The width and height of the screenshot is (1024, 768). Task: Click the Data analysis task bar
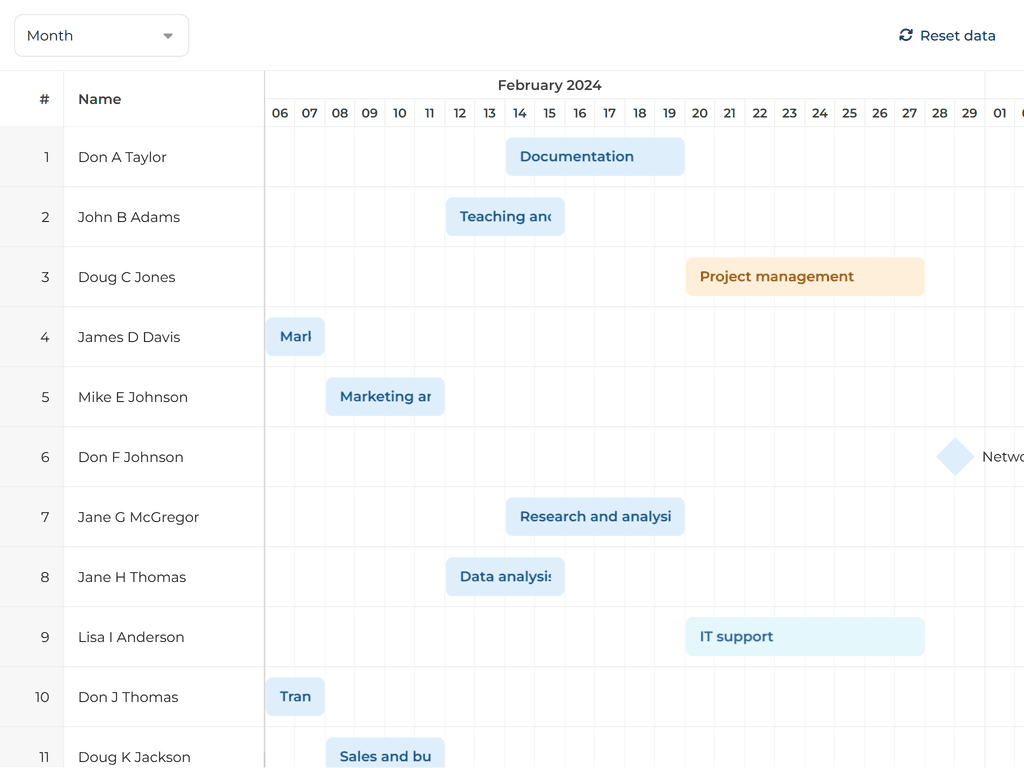[x=505, y=577]
